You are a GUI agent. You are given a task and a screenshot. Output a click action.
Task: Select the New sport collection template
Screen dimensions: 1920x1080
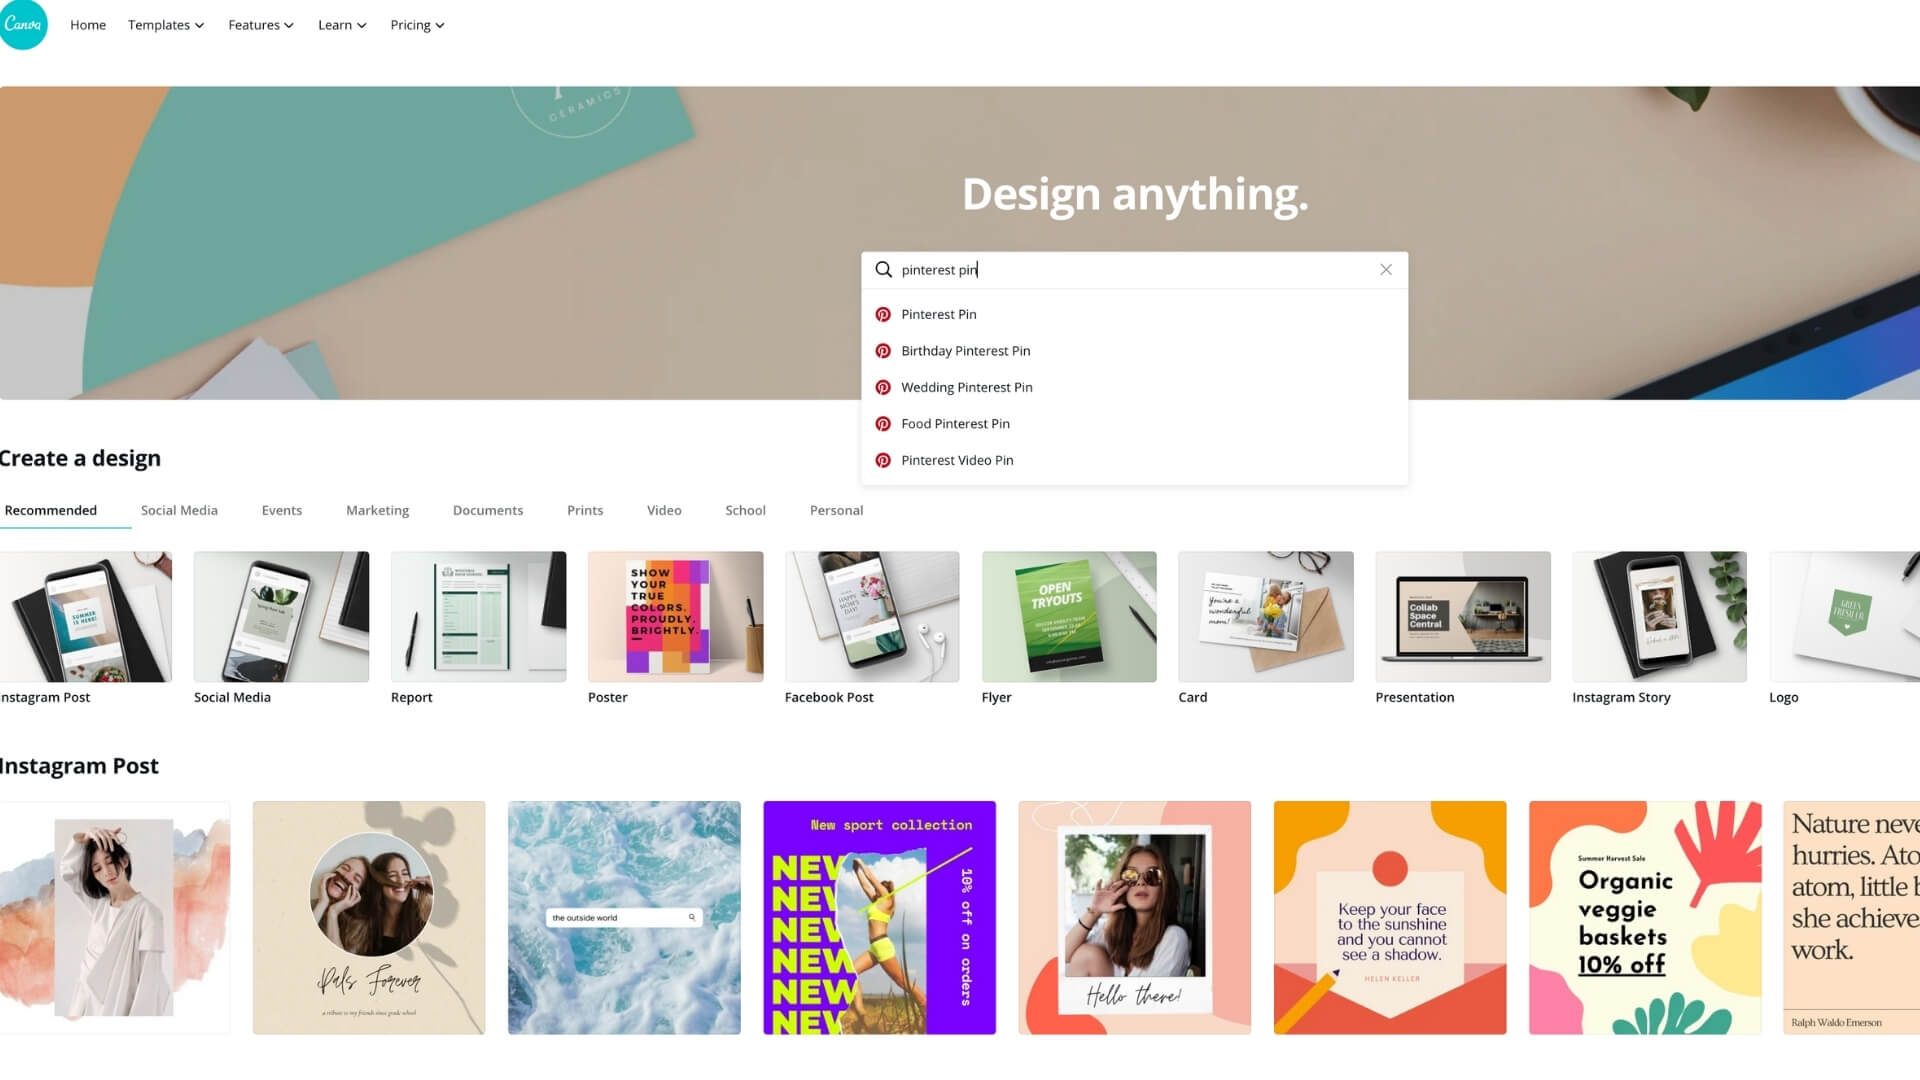880,918
